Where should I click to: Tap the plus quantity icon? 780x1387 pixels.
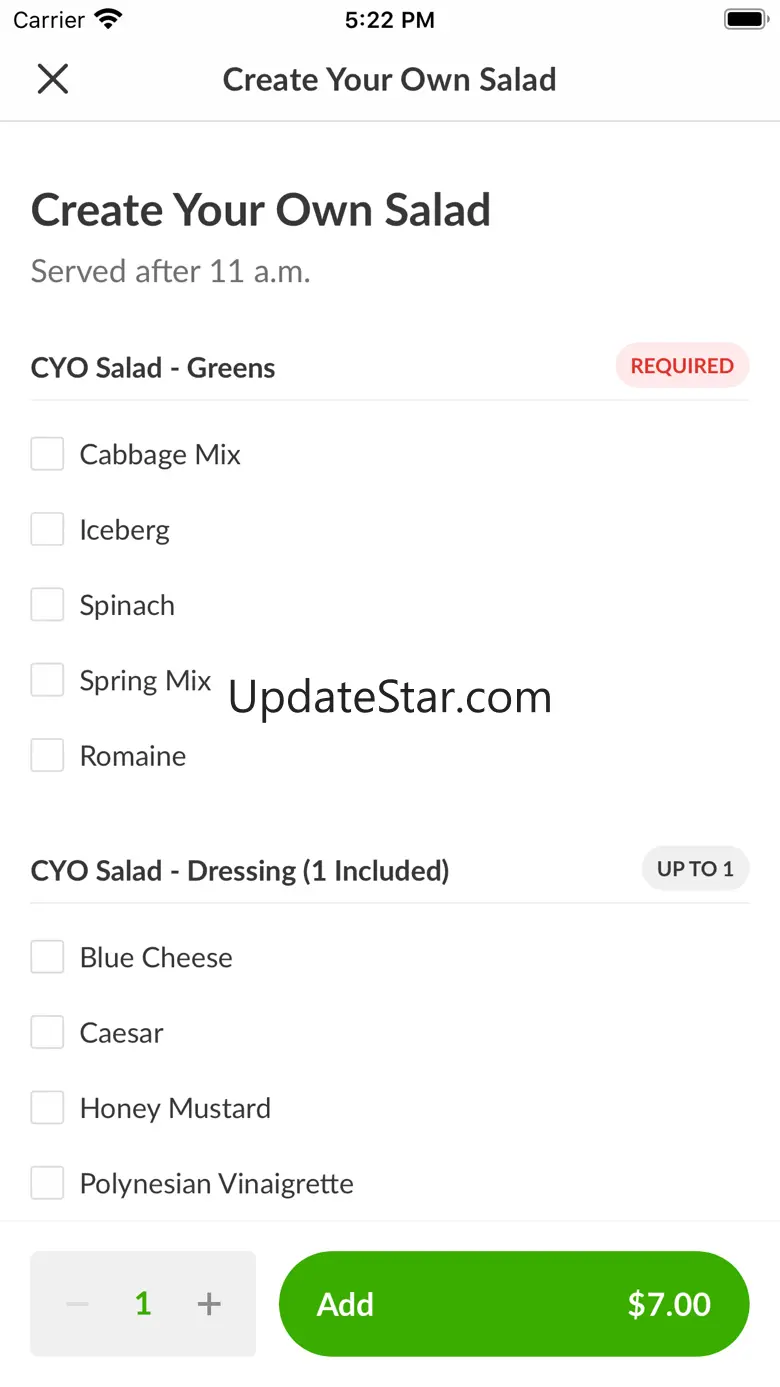(209, 1304)
